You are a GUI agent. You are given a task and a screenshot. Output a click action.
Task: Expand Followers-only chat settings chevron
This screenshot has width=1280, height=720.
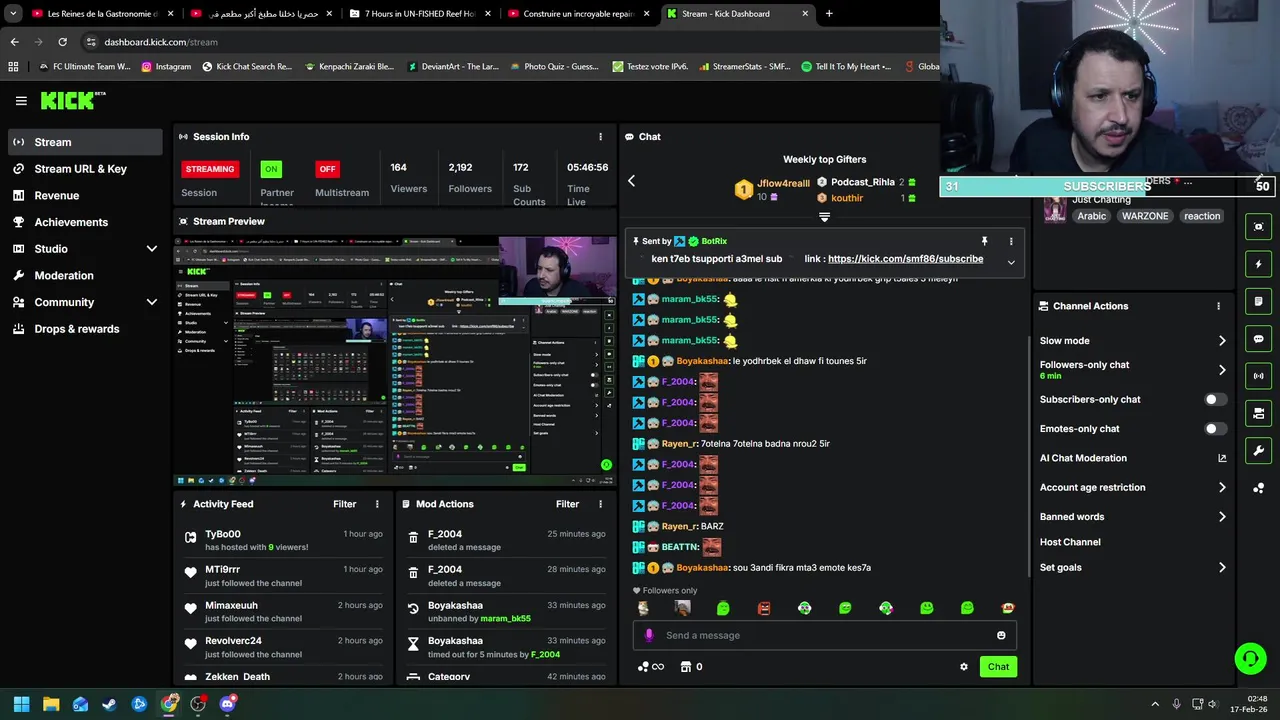tap(1222, 370)
